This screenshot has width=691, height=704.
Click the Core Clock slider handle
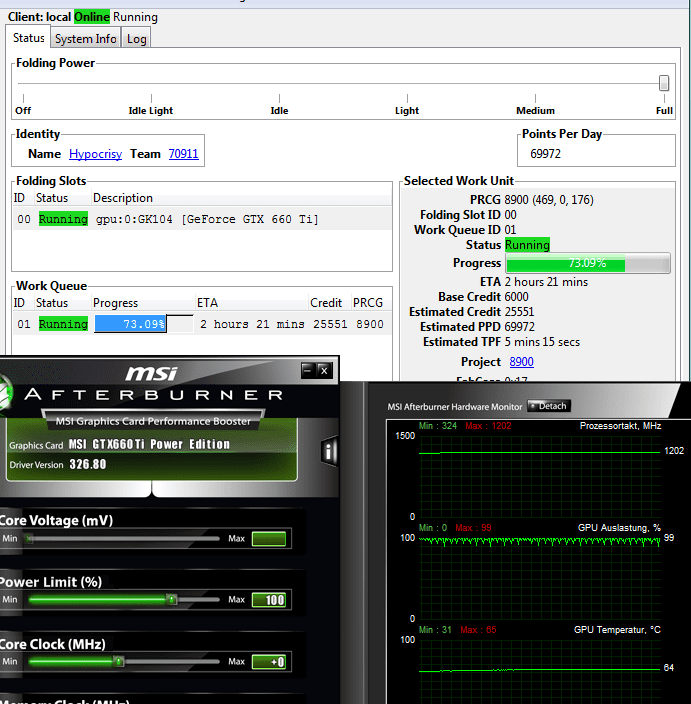click(119, 661)
